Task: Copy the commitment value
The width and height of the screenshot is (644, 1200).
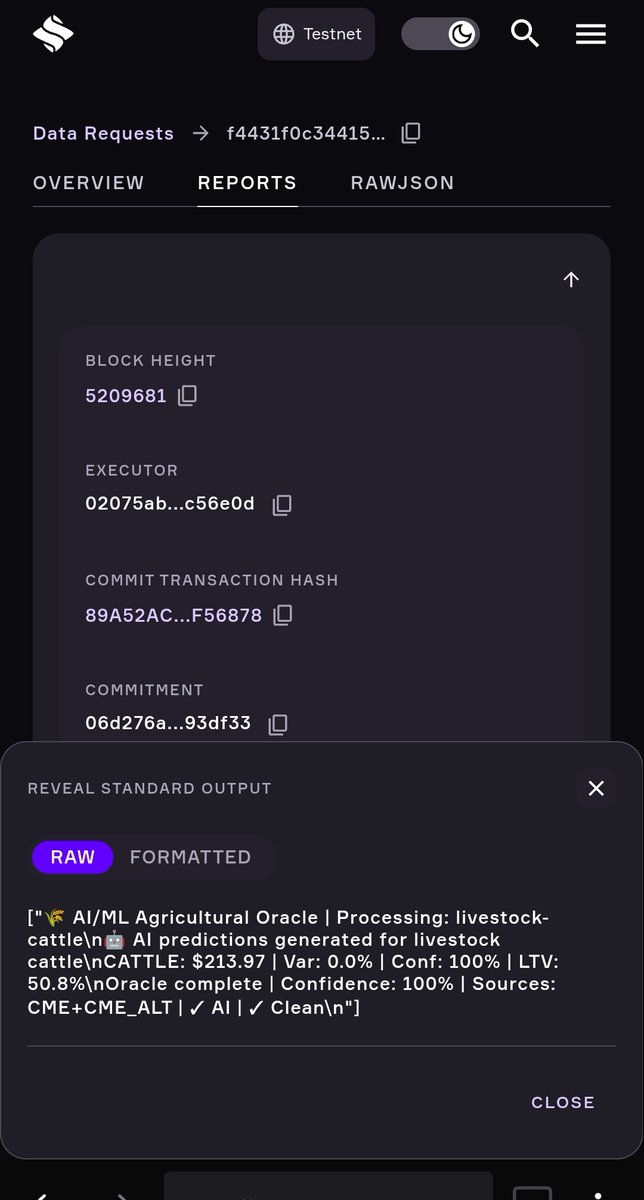Action: 278,724
